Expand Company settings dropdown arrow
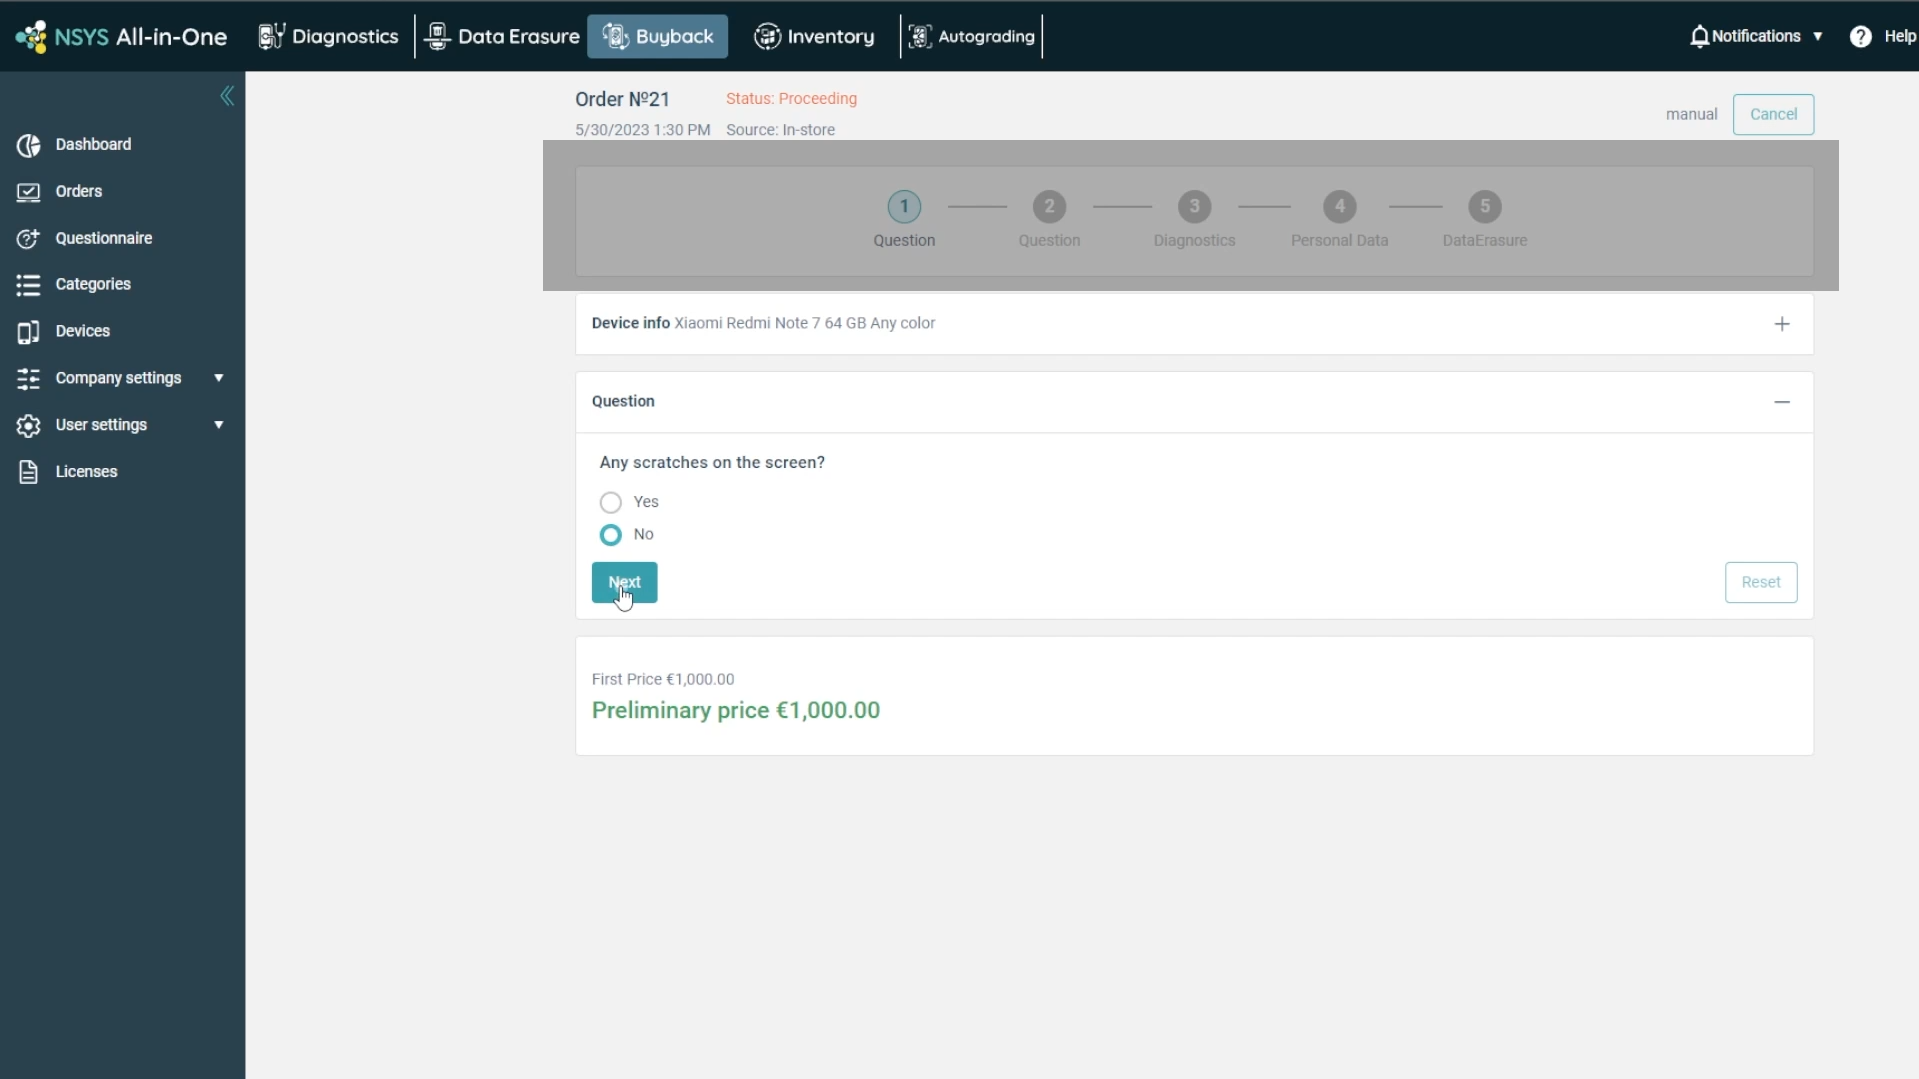 point(218,378)
